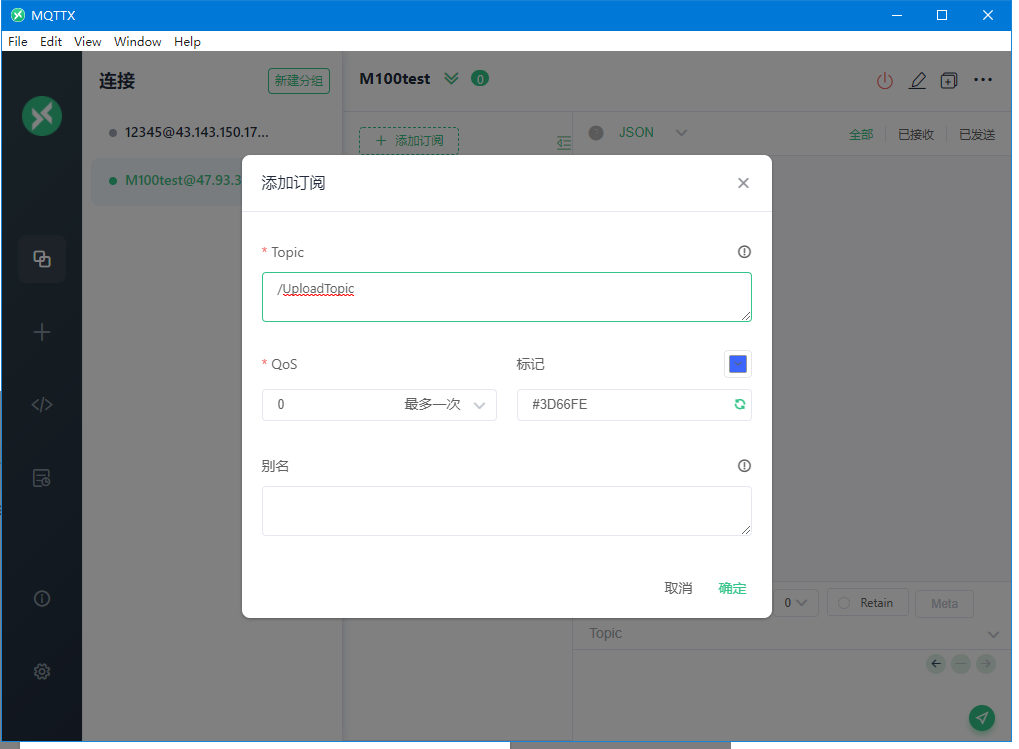Open the settings gear in sidebar

[x=42, y=672]
